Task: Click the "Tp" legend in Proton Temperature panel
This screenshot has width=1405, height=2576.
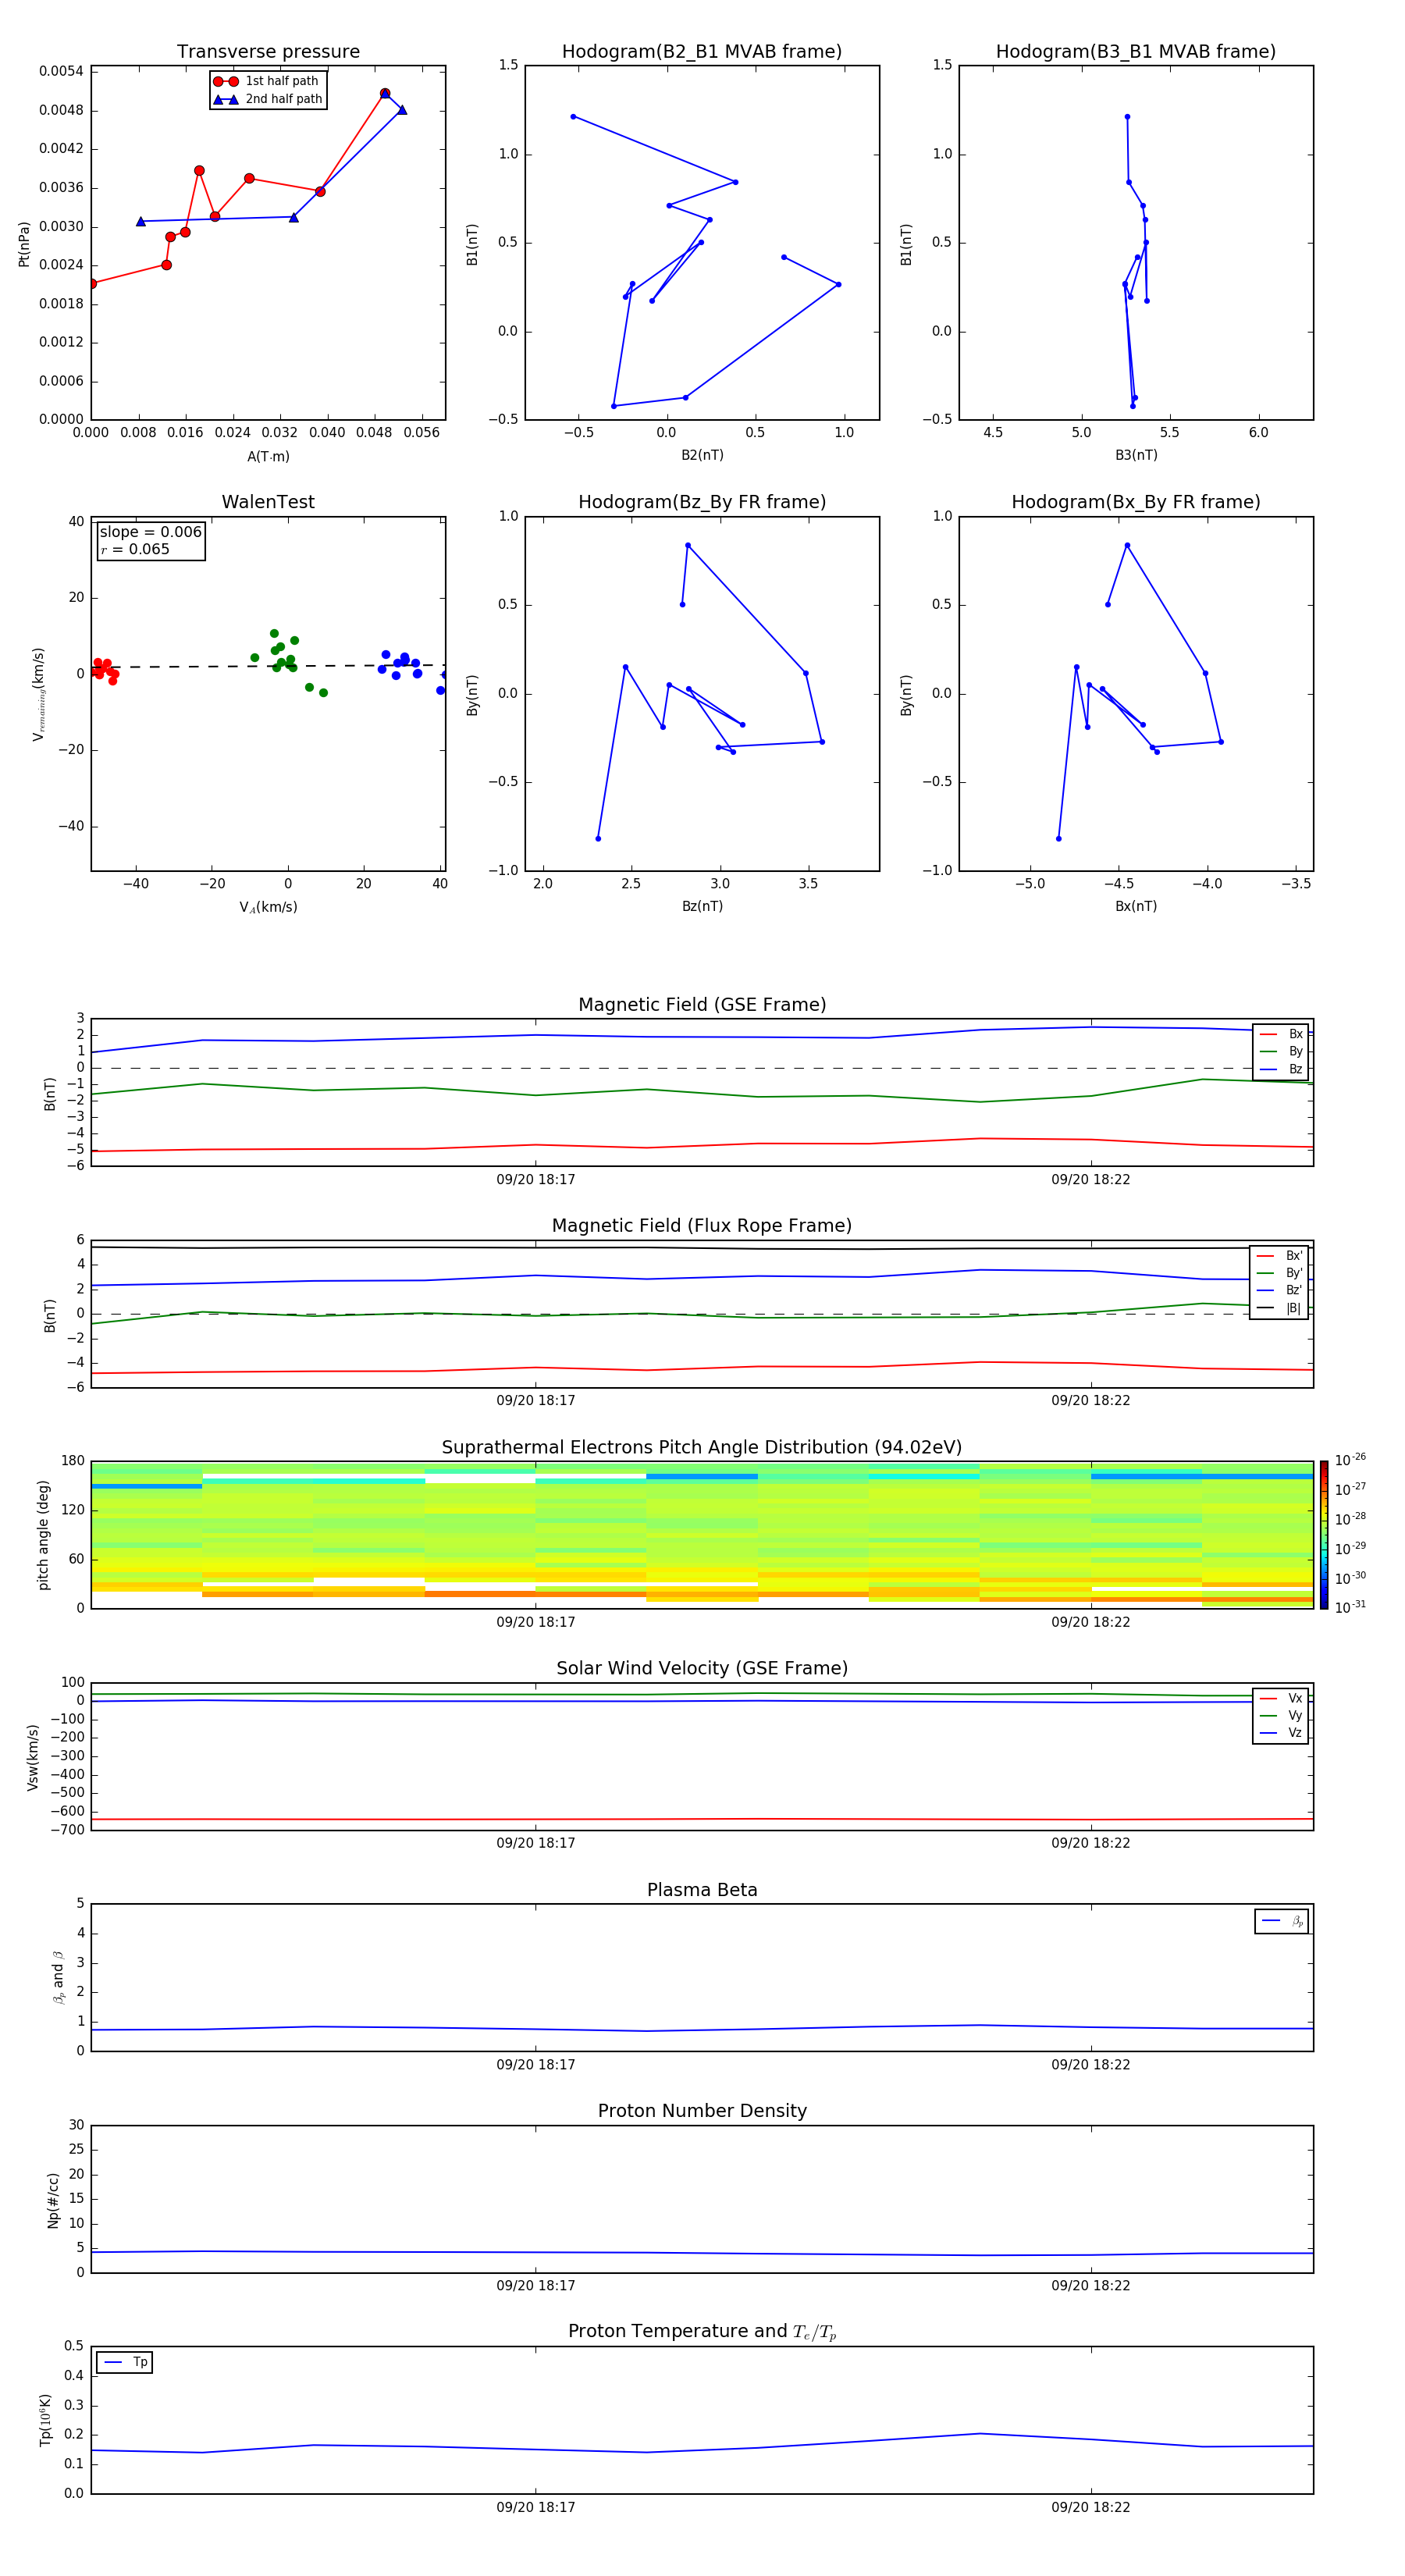Action: [x=125, y=2362]
